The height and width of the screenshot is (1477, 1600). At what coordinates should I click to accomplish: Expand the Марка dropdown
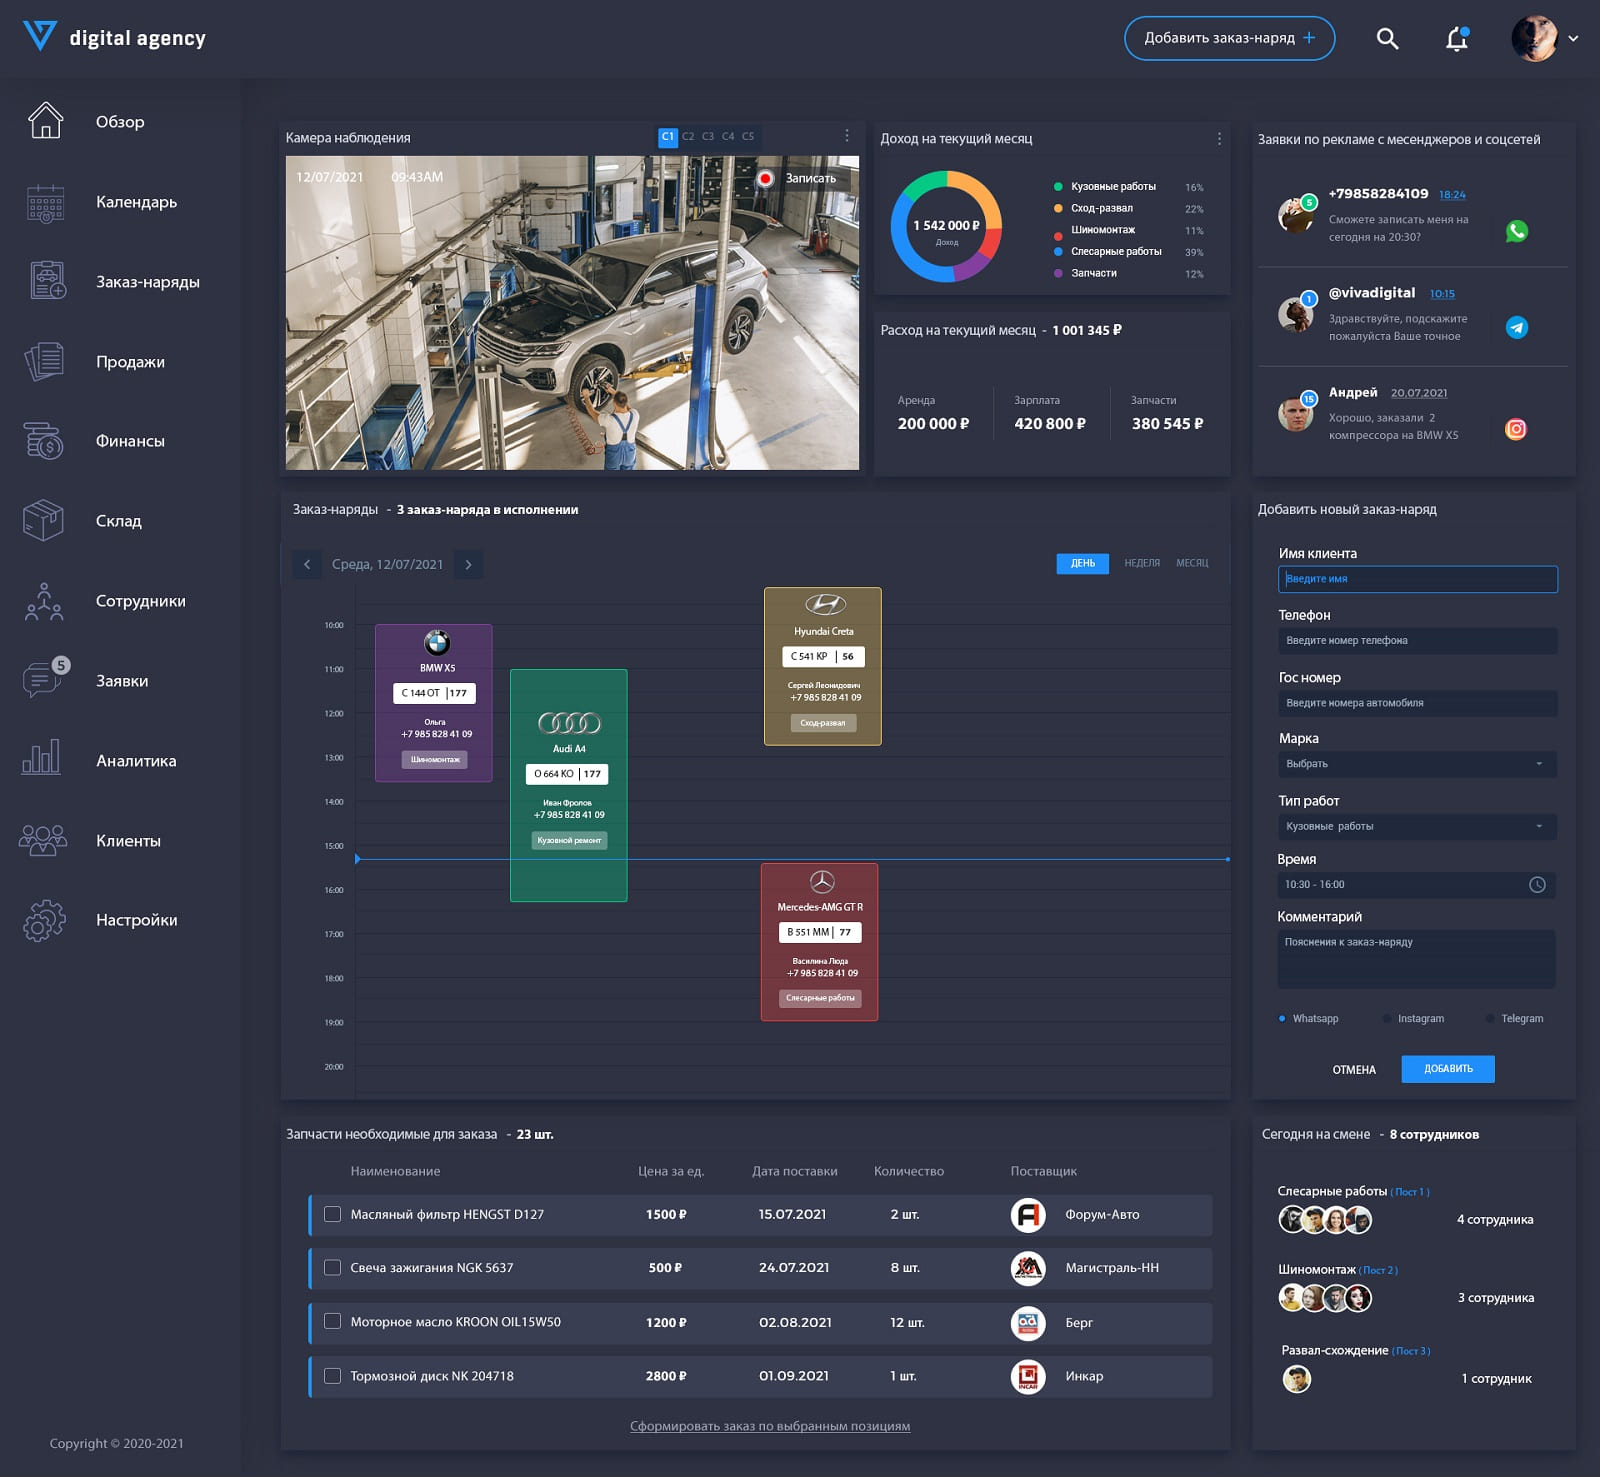pyautogui.click(x=1417, y=764)
